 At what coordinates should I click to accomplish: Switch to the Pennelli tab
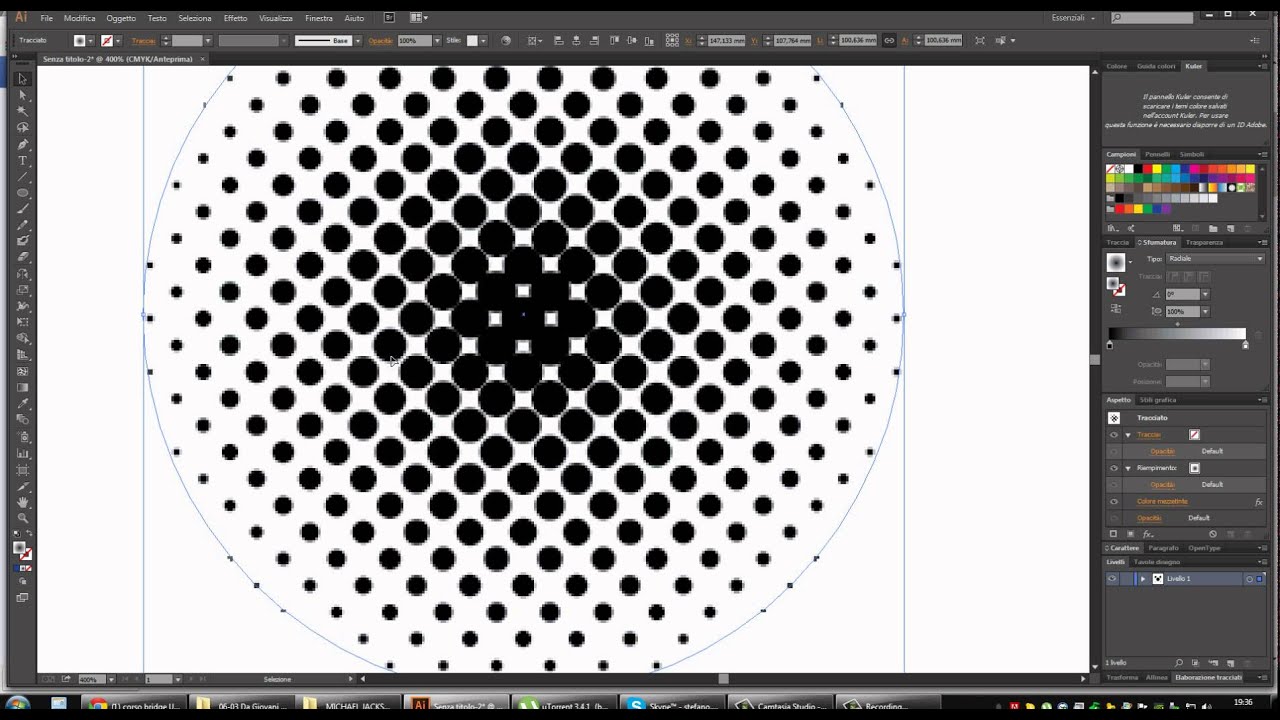tap(1157, 154)
